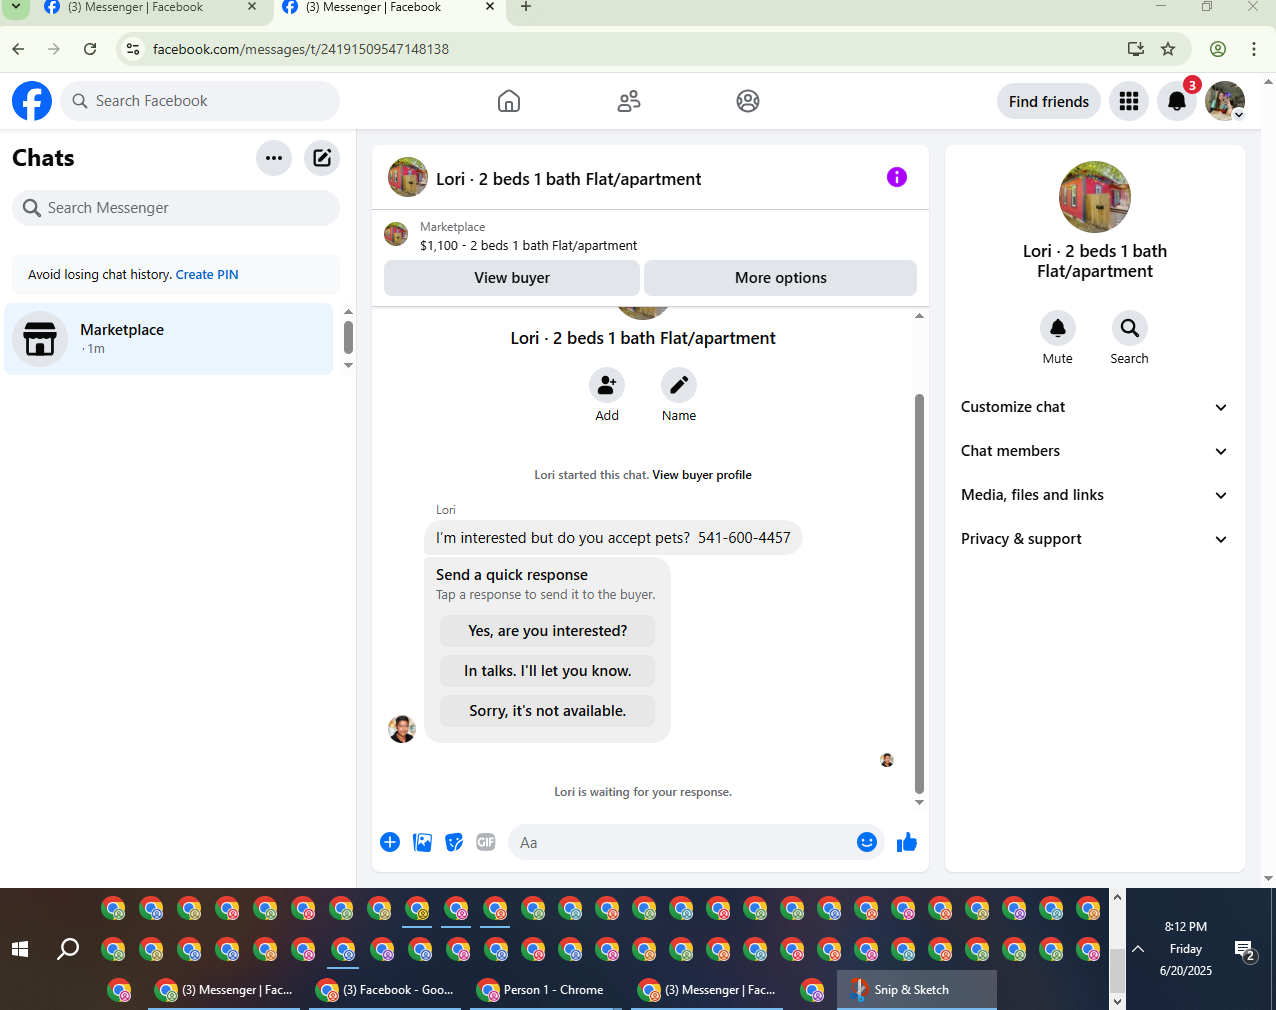Image resolution: width=1276 pixels, height=1010 pixels.
Task: Edit the chat name with pencil icon
Action: click(x=679, y=385)
